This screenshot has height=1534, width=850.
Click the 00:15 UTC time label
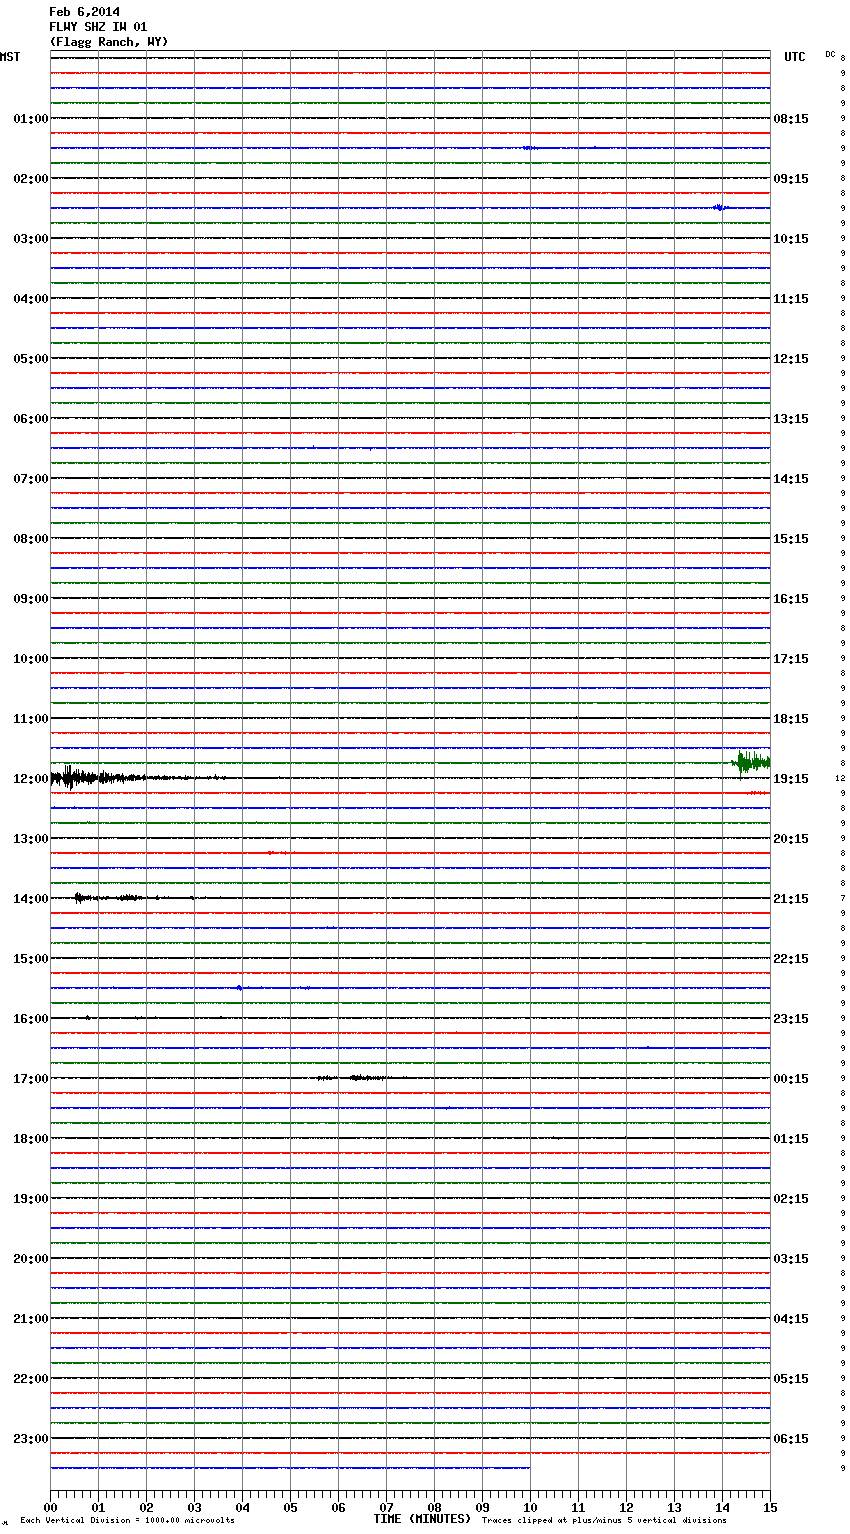(791, 1079)
